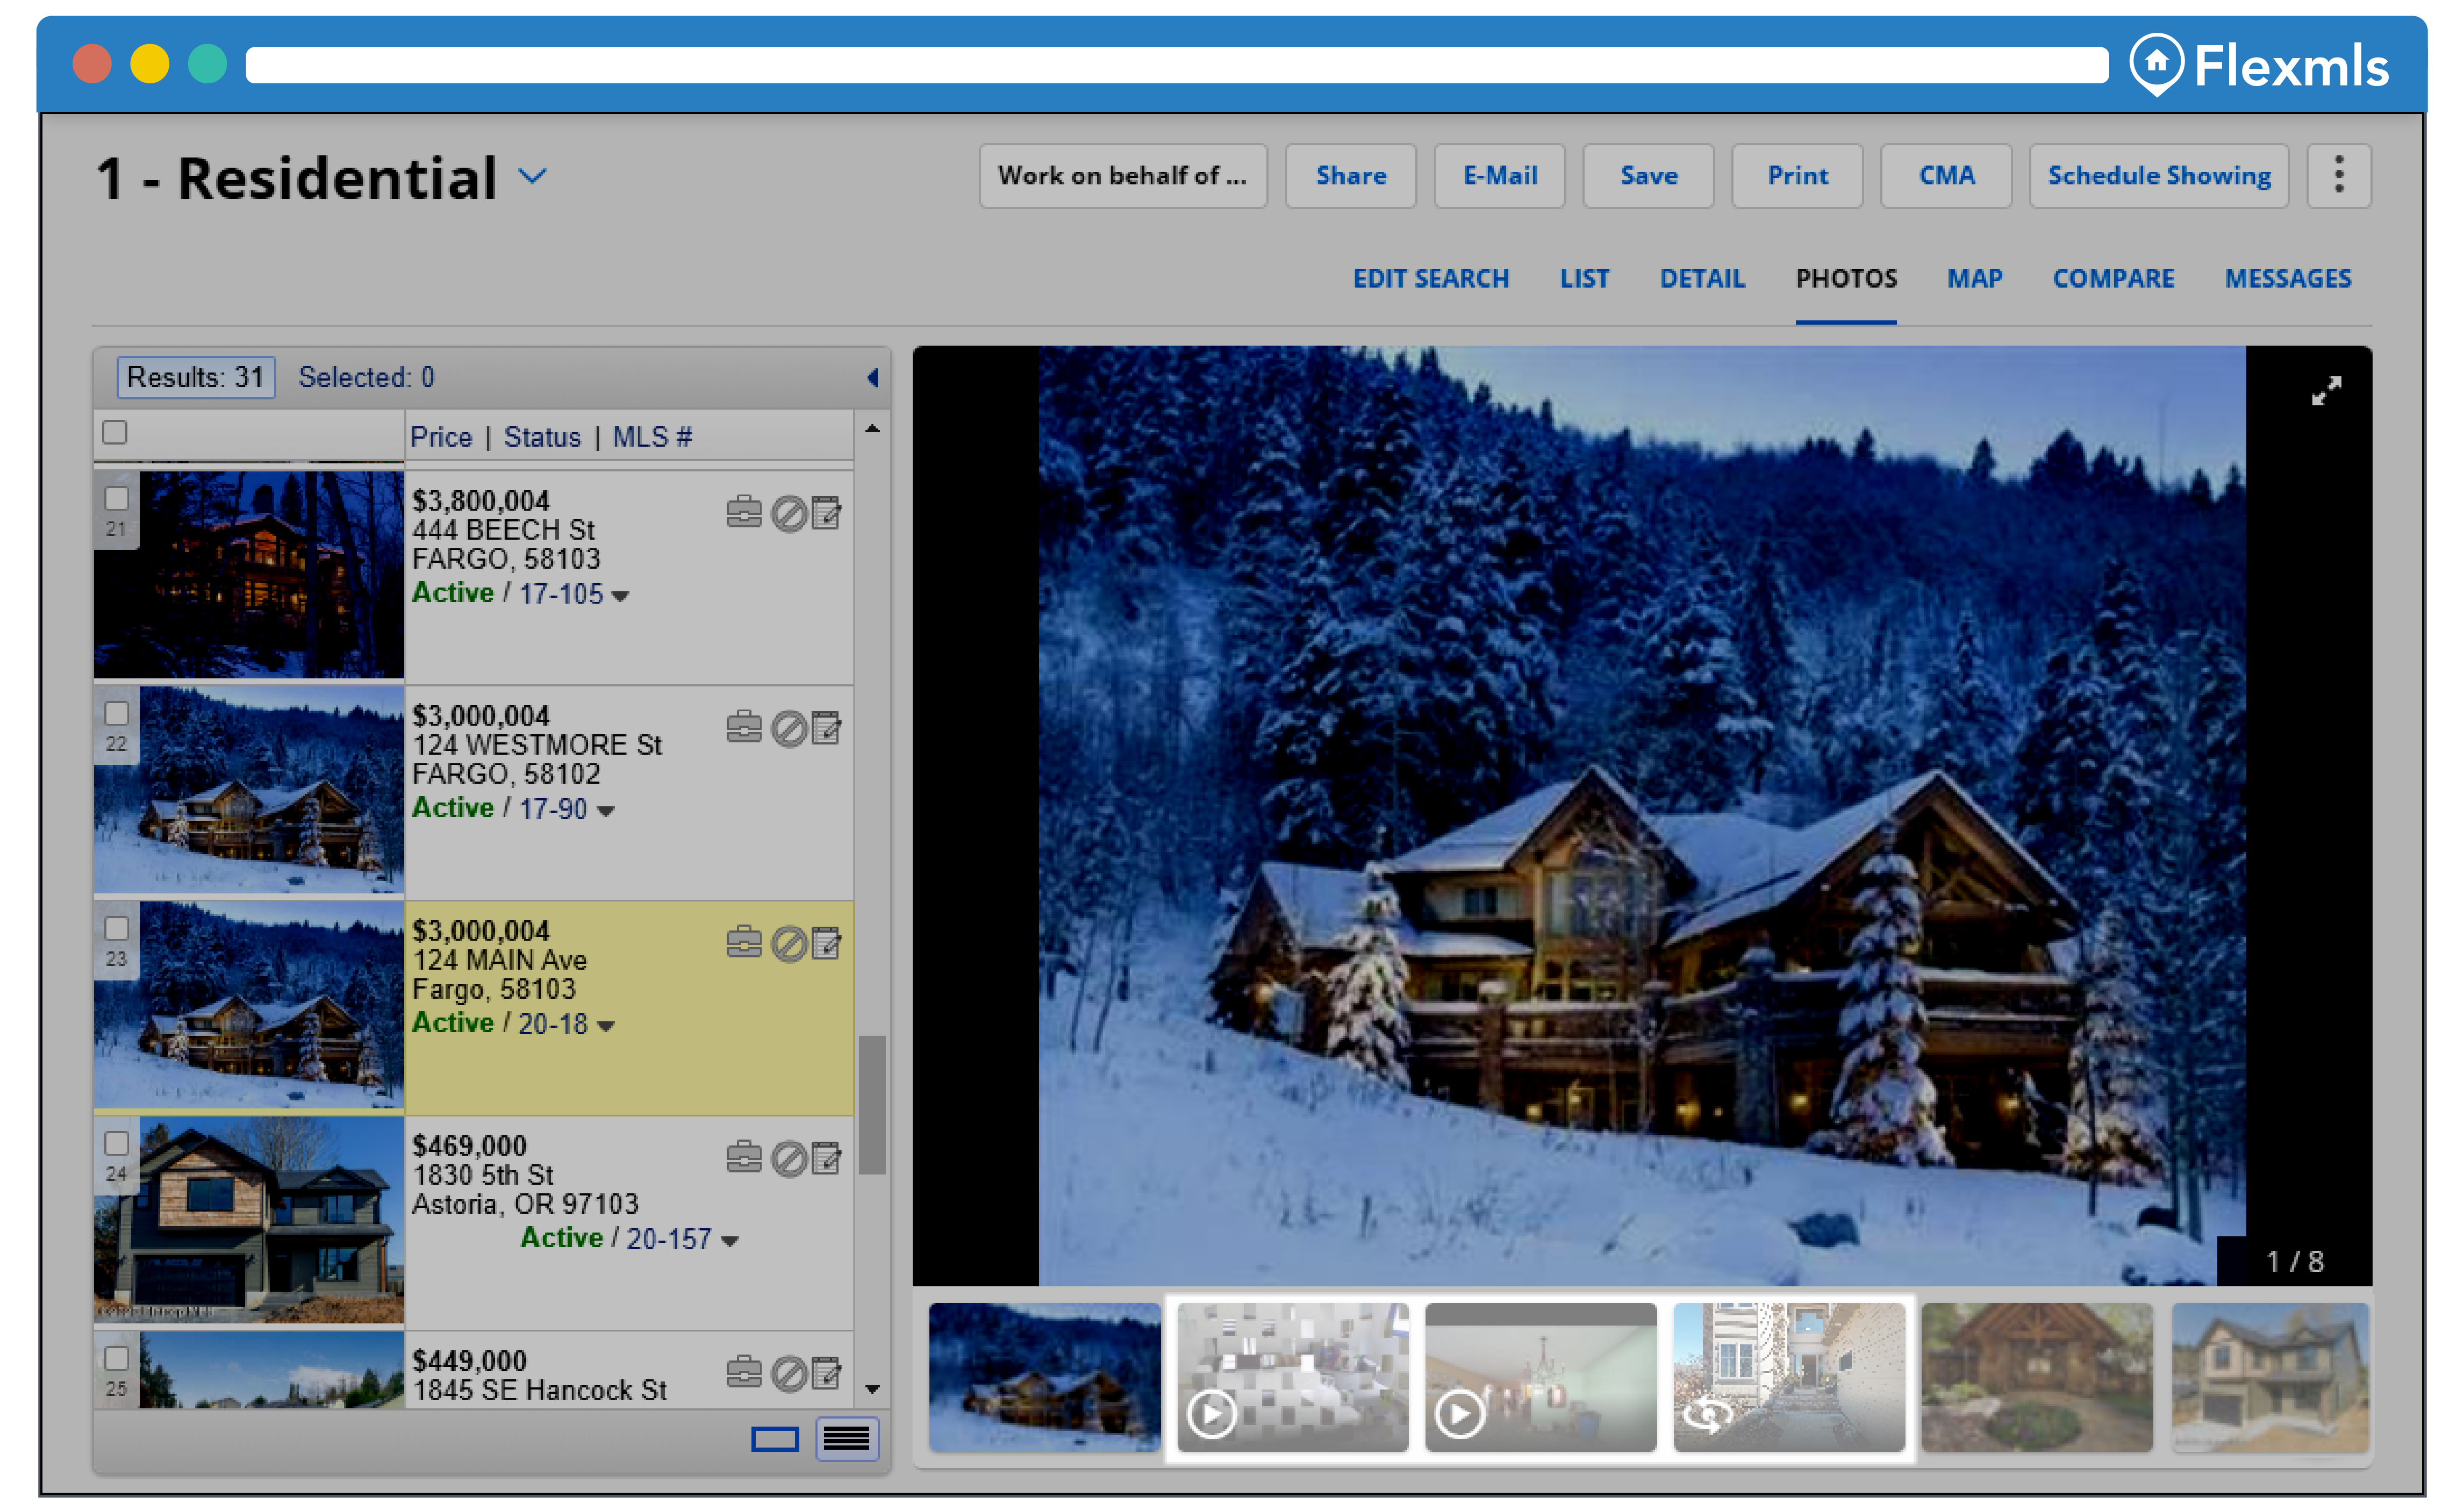This screenshot has height=1511, width=2464.
Task: Click the reject icon for 124 WESTMORE St
Action: tap(789, 728)
